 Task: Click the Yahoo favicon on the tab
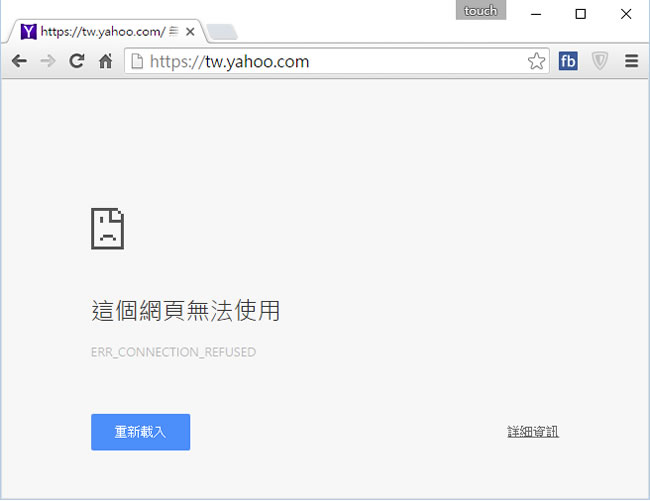pyautogui.click(x=29, y=31)
